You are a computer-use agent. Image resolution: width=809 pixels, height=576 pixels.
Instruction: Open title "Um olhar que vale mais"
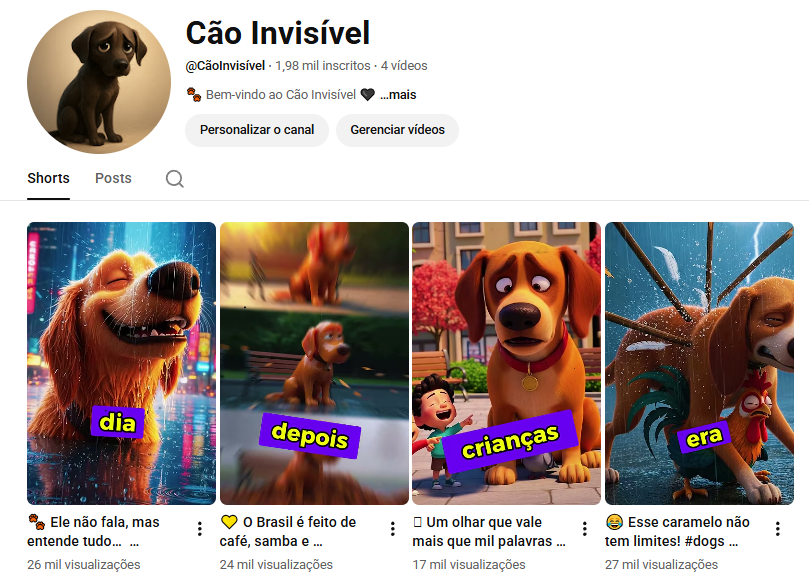[x=488, y=532]
